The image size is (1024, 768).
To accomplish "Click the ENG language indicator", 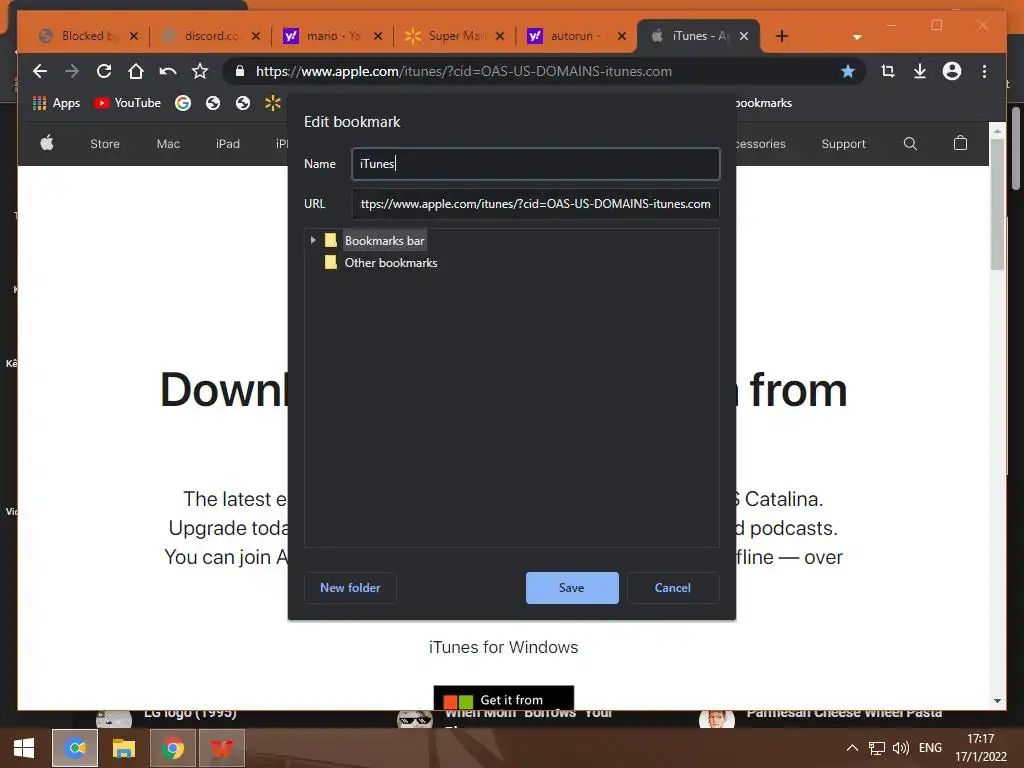I will click(x=930, y=748).
